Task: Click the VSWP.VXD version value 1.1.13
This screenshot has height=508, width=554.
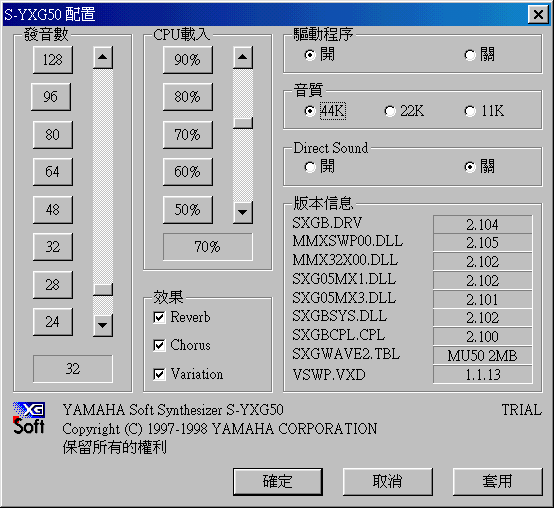Action: click(483, 374)
